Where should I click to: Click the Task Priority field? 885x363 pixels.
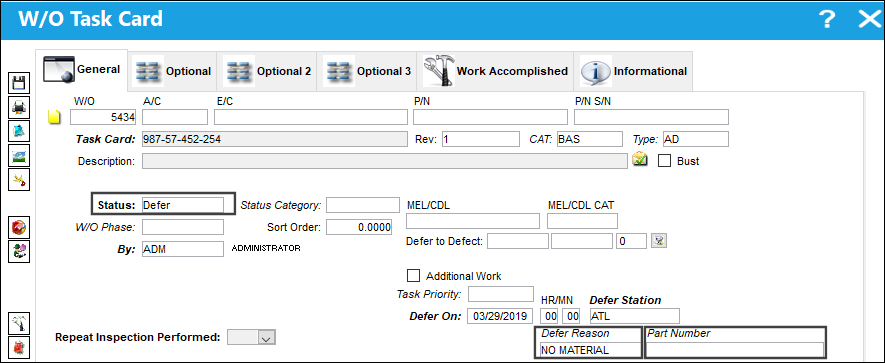pyautogui.click(x=501, y=294)
